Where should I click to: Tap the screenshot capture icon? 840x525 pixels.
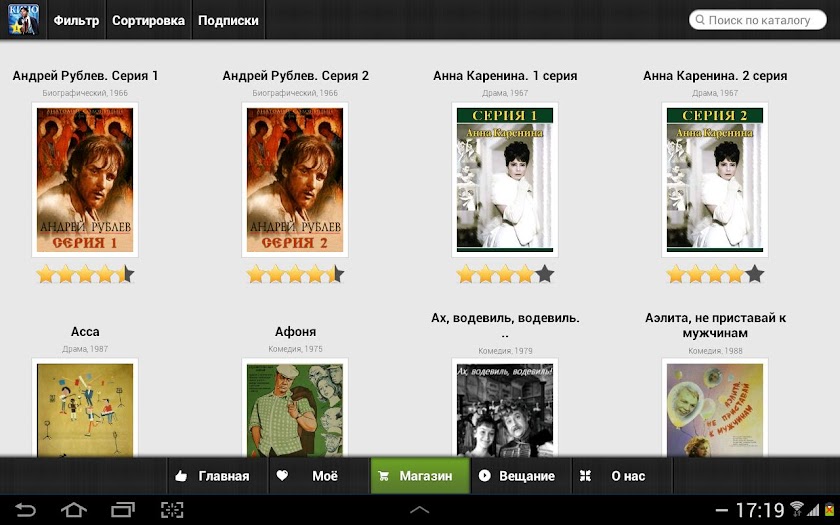click(x=172, y=509)
